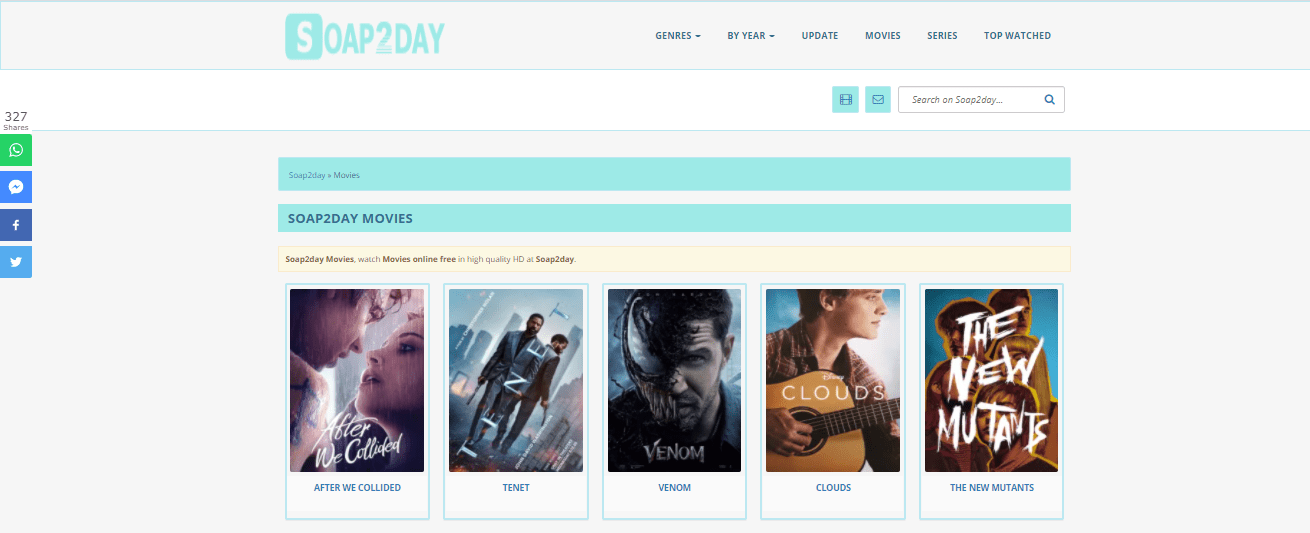Share on Facebook sidebar icon
This screenshot has width=1310, height=533.
click(16, 225)
